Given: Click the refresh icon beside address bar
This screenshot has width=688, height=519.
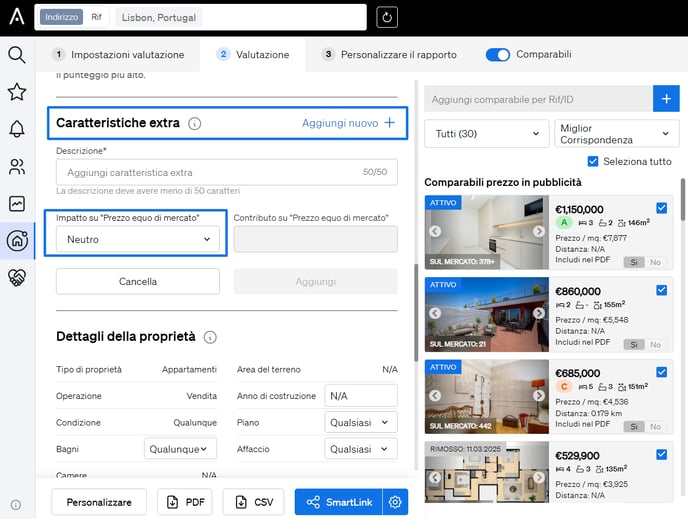Looking at the screenshot, I should click(x=386, y=17).
